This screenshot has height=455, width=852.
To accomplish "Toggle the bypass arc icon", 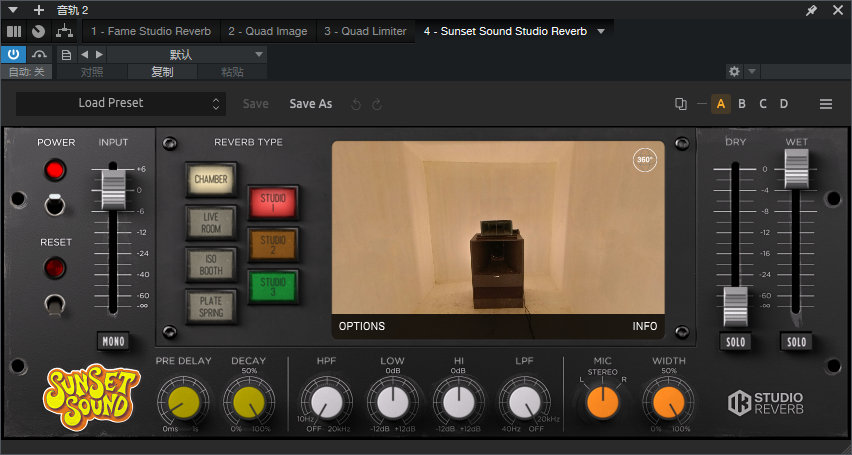I will point(39,54).
